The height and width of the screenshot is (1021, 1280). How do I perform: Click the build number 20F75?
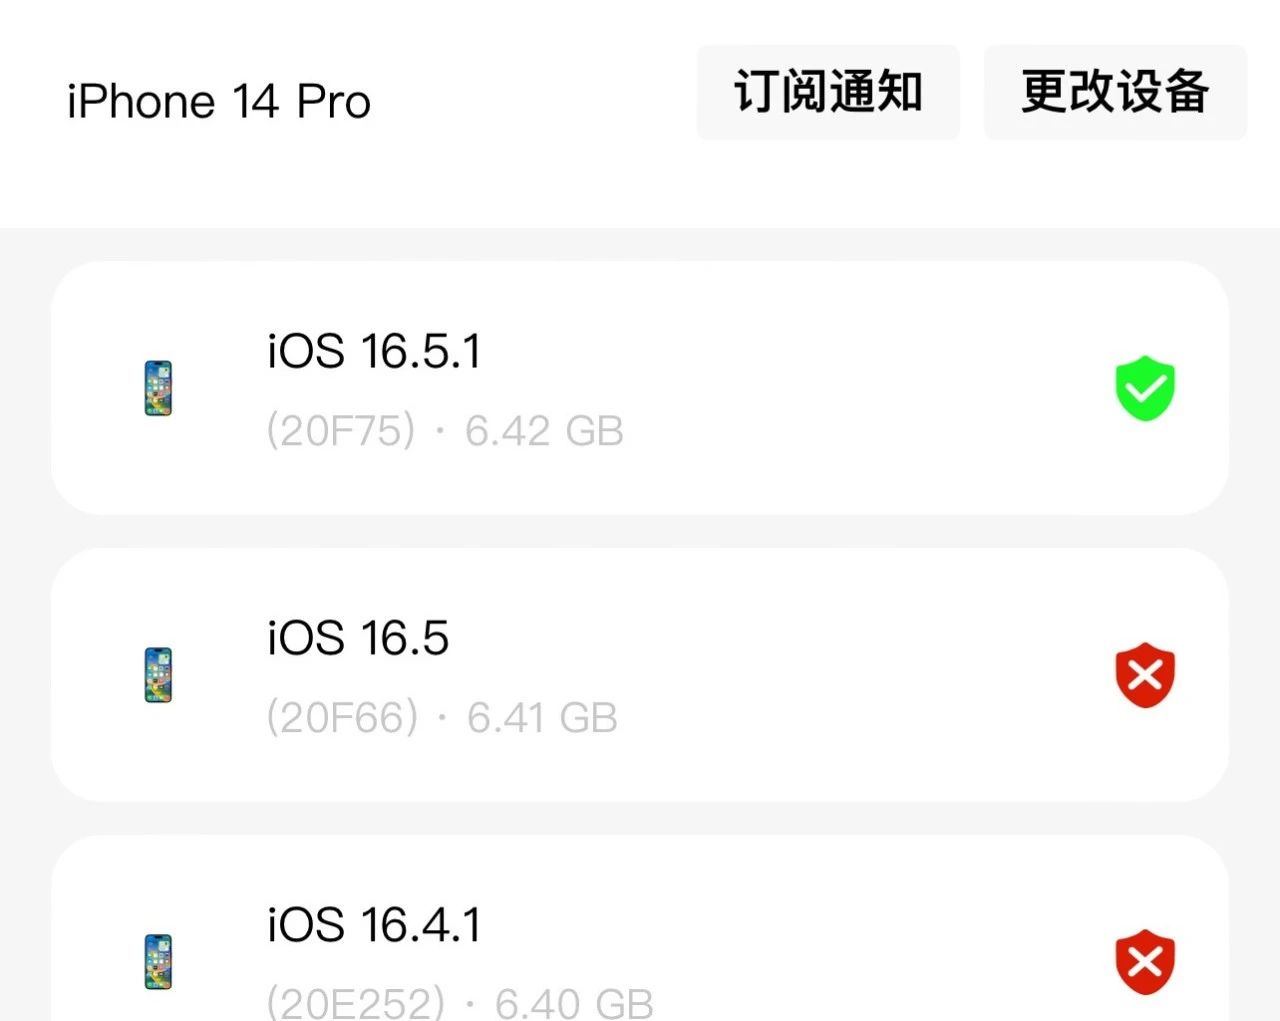(341, 430)
